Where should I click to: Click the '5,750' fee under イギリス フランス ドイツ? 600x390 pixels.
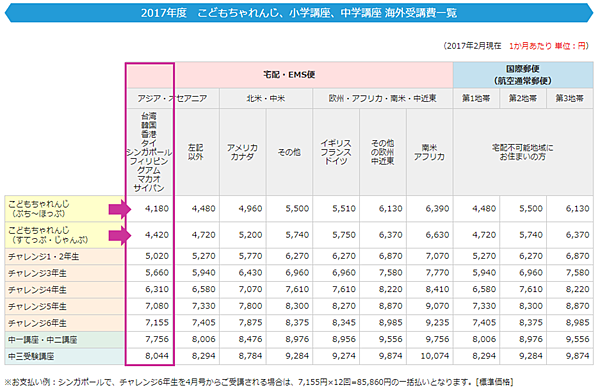point(344,235)
